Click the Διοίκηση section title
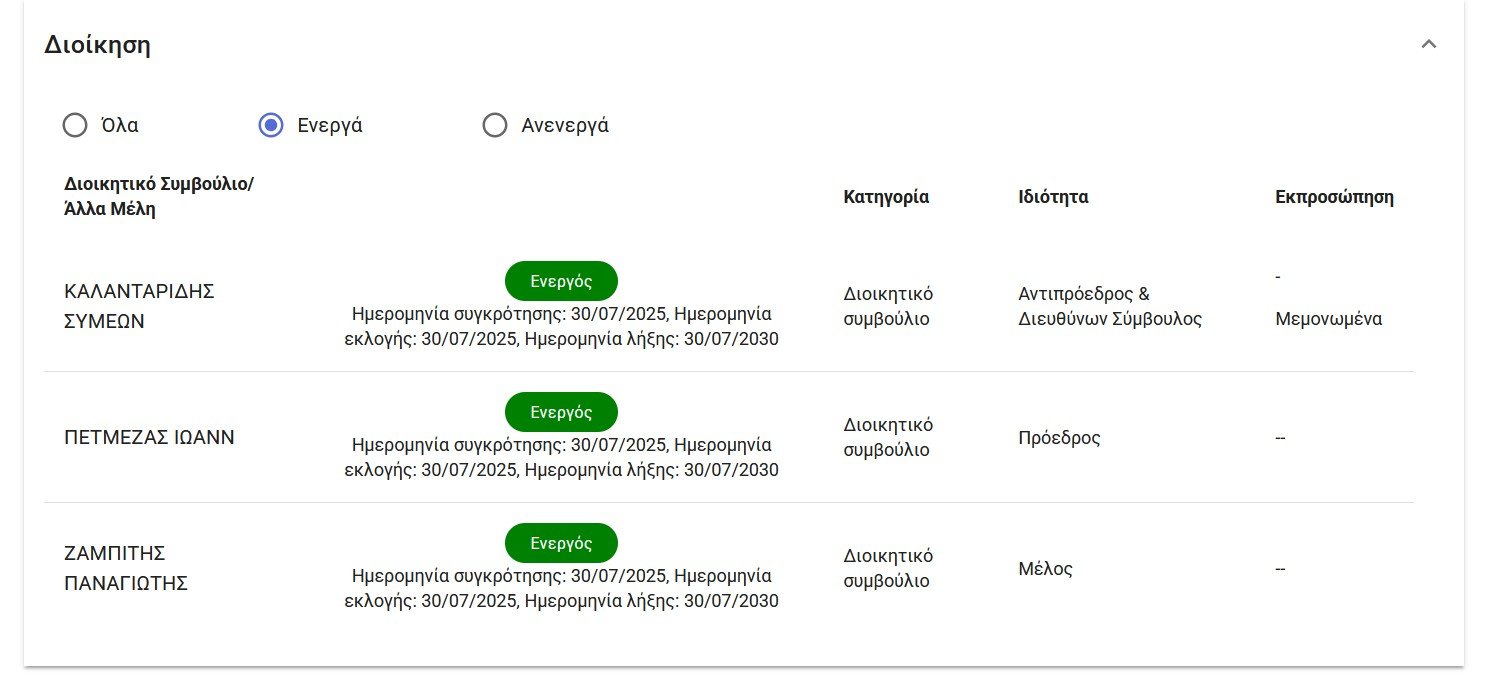The width and height of the screenshot is (1504, 676). tap(97, 45)
